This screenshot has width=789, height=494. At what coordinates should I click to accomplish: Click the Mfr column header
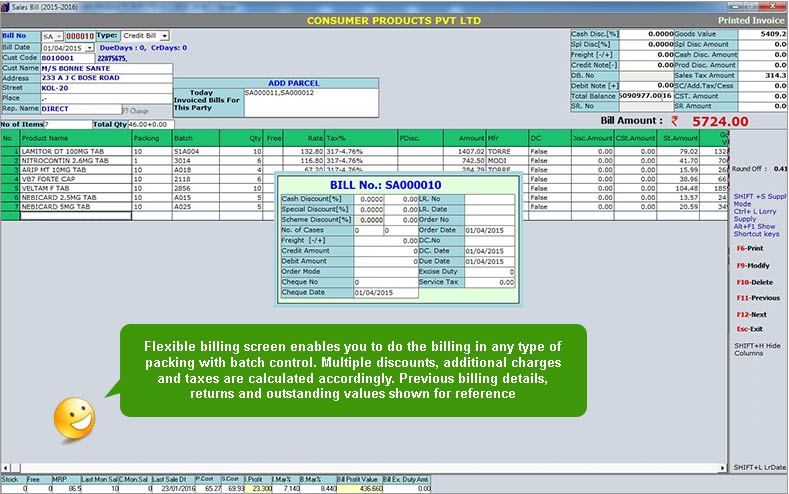tap(507, 138)
